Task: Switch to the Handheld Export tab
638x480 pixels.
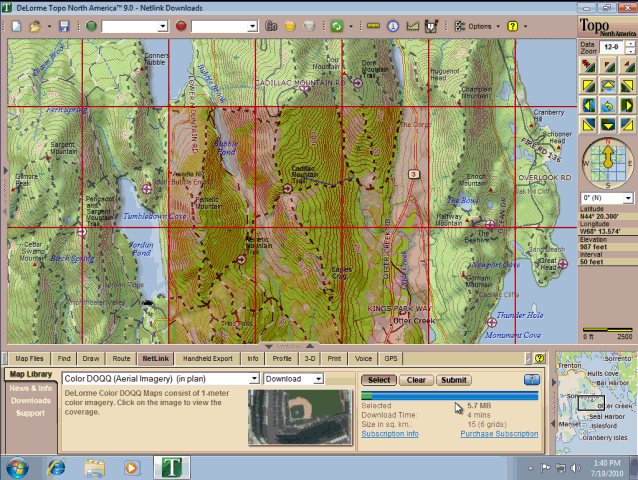Action: tap(208, 358)
